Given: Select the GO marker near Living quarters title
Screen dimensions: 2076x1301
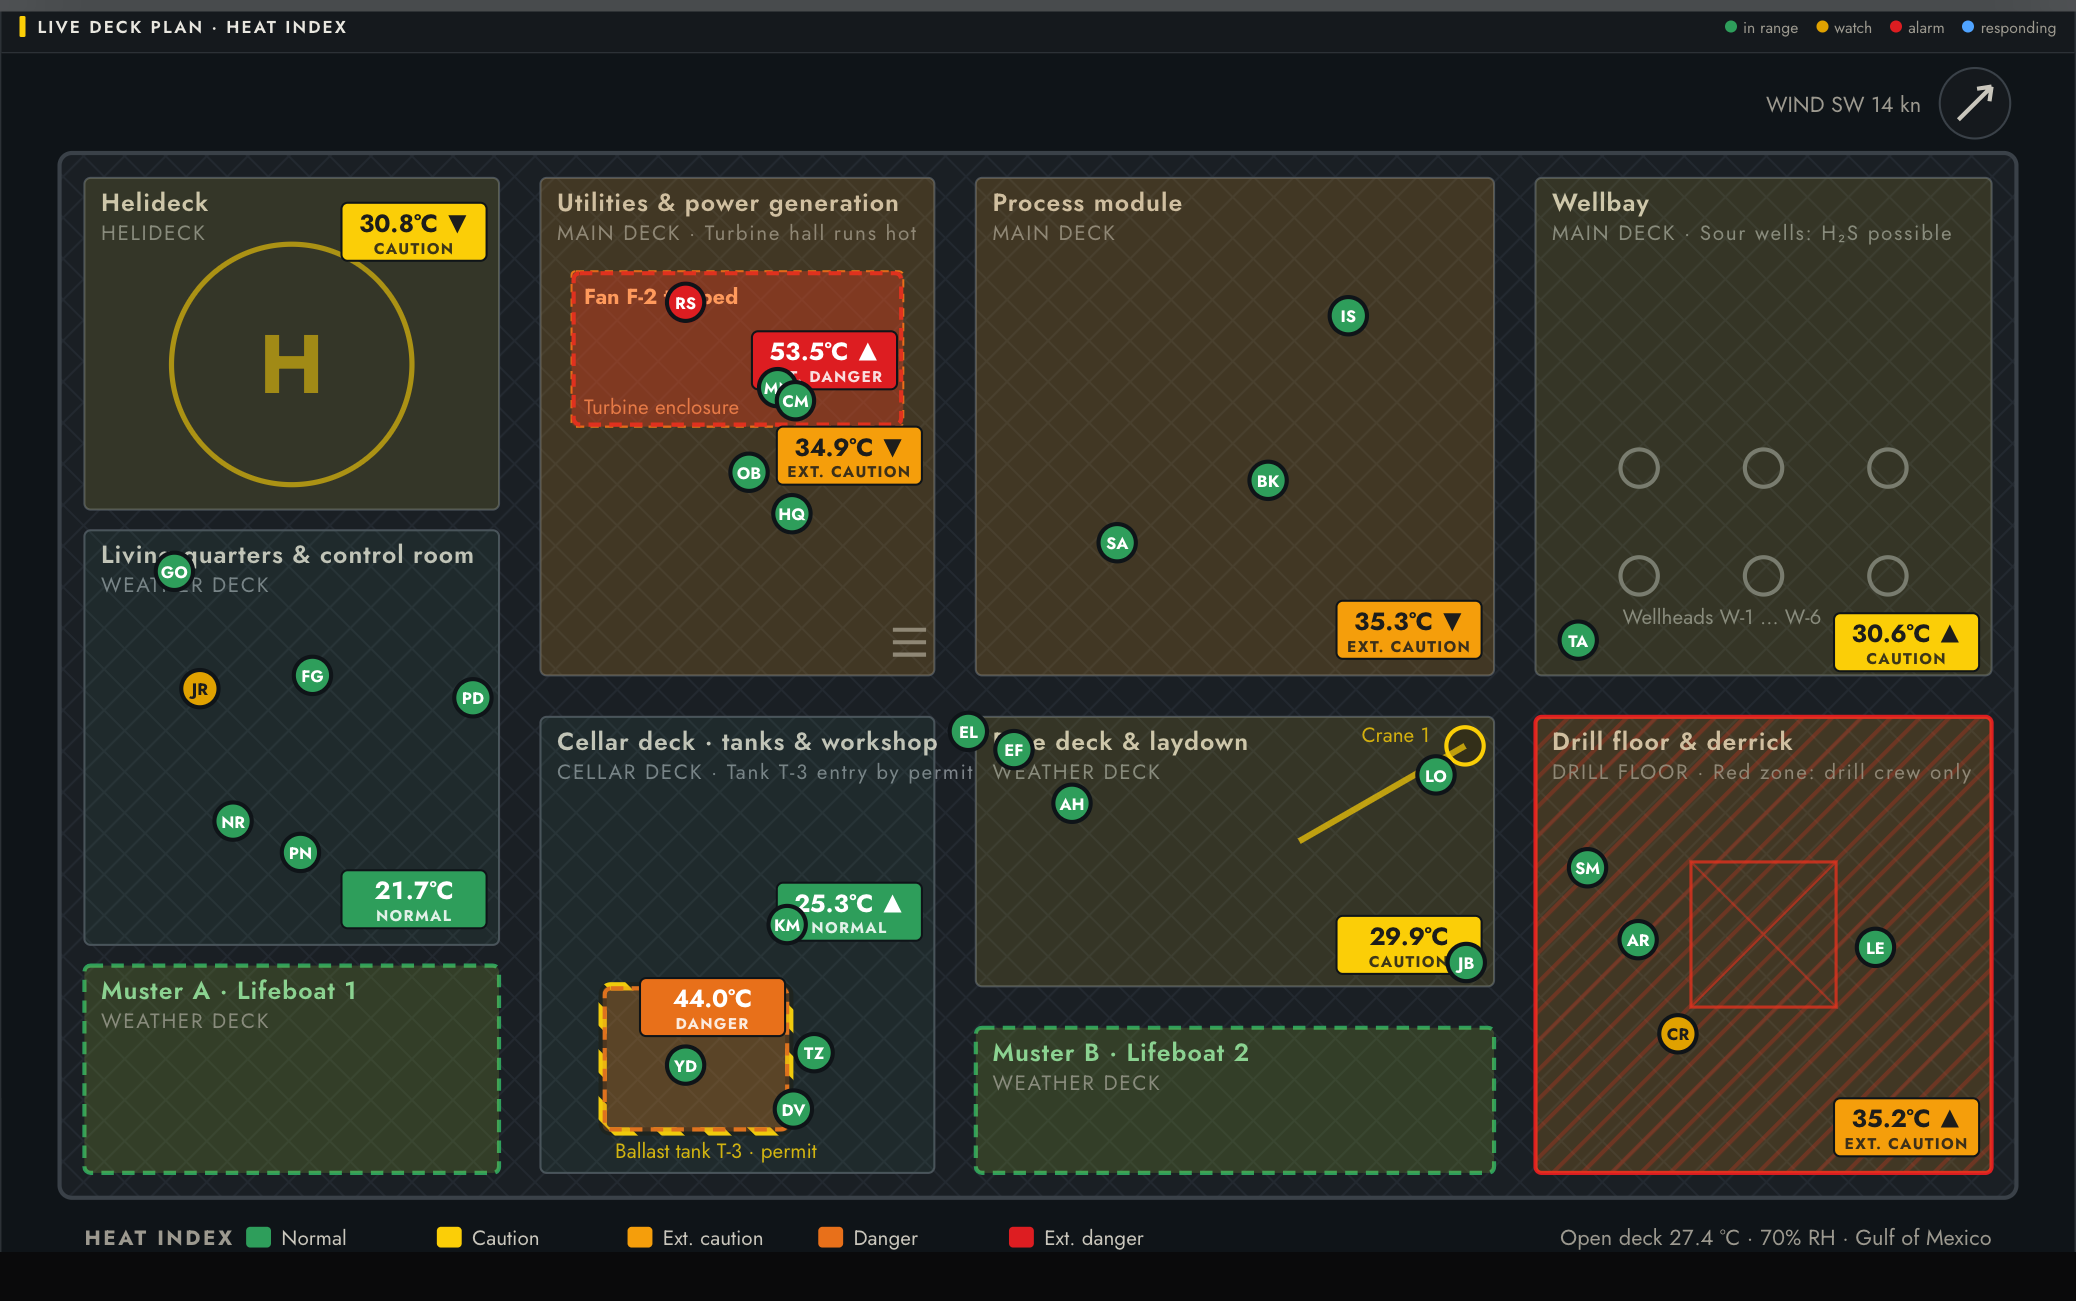Looking at the screenshot, I should point(174,572).
